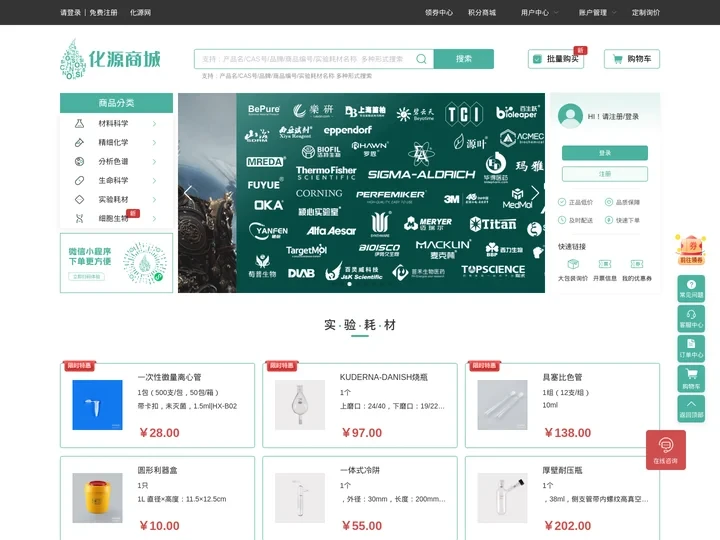
Task: Click the 品质保障 badge icon
Action: click(x=608, y=202)
